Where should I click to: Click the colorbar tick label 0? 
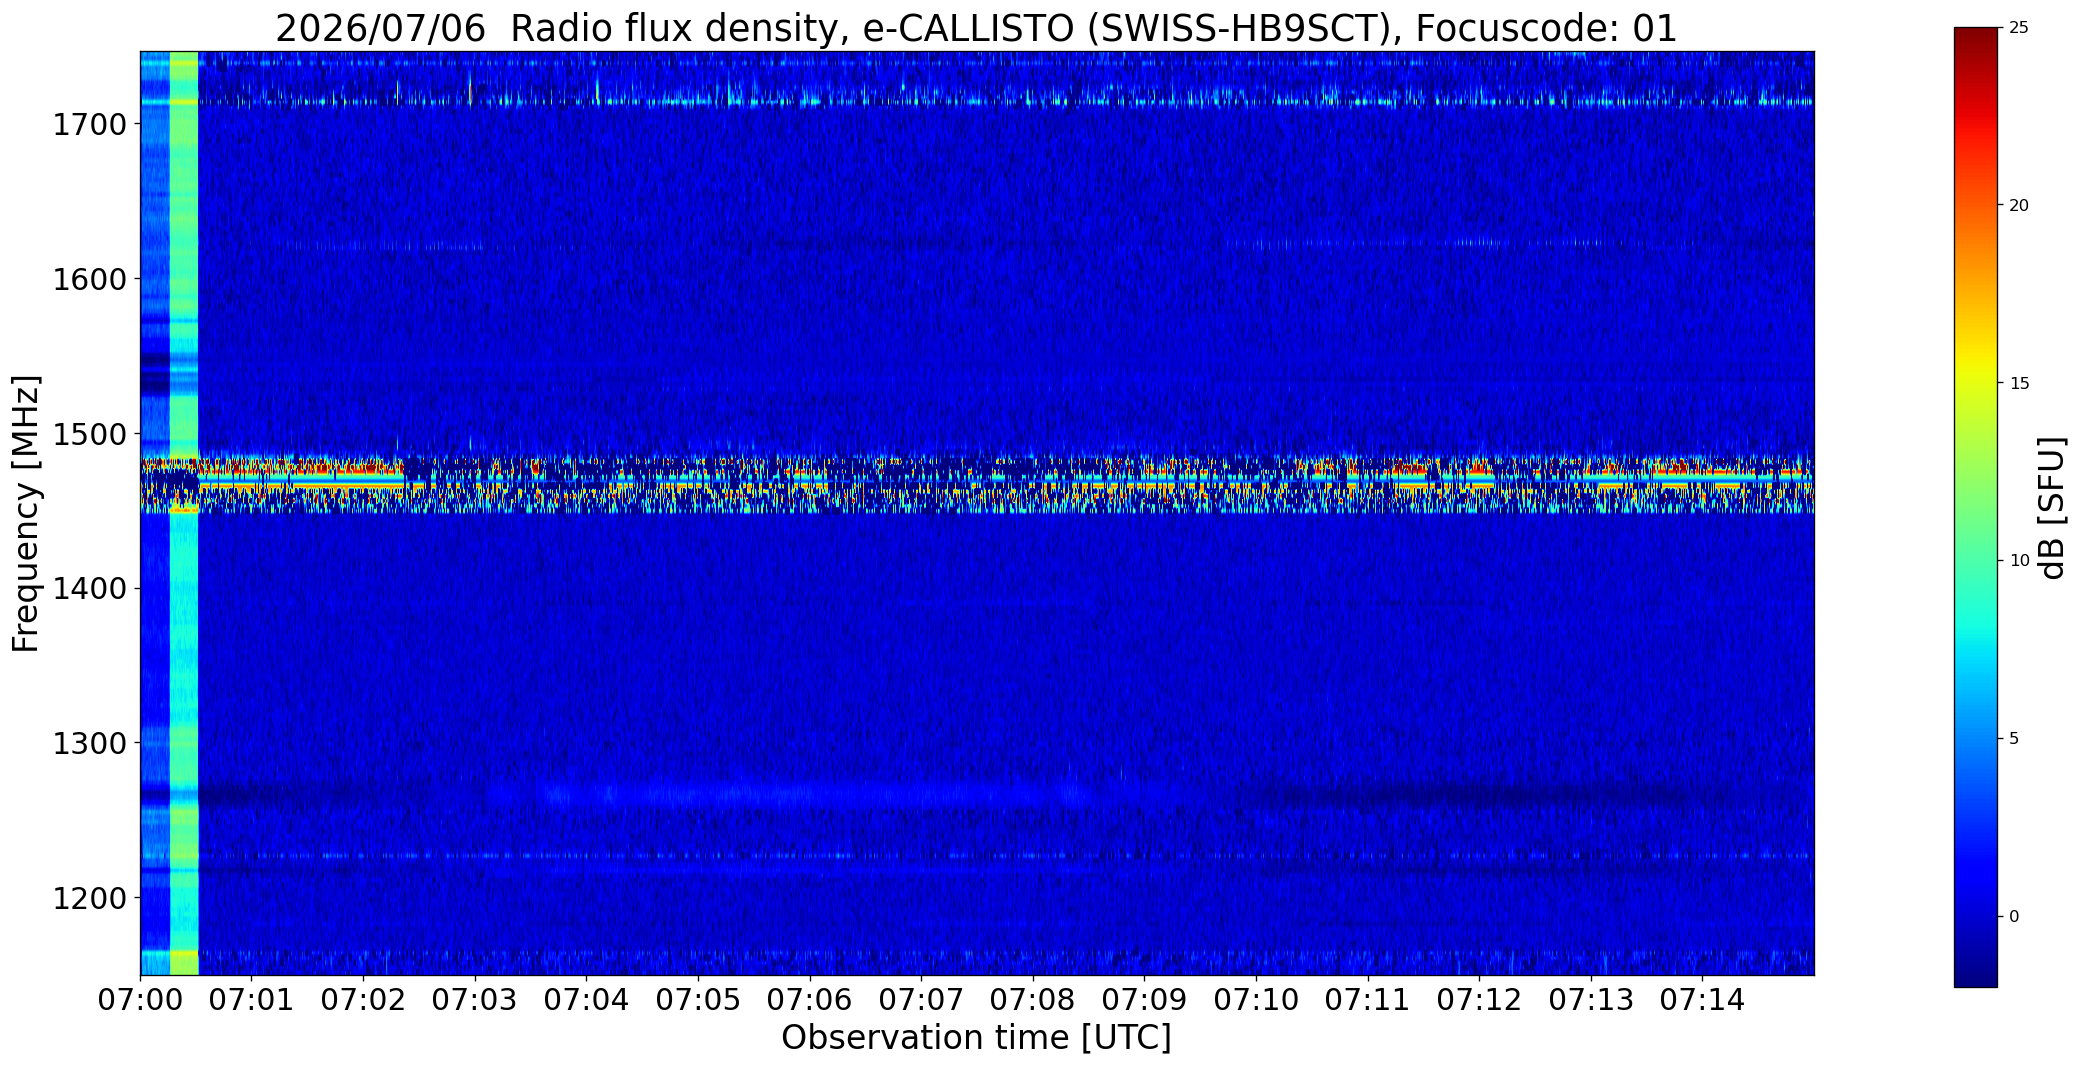coord(2014,916)
